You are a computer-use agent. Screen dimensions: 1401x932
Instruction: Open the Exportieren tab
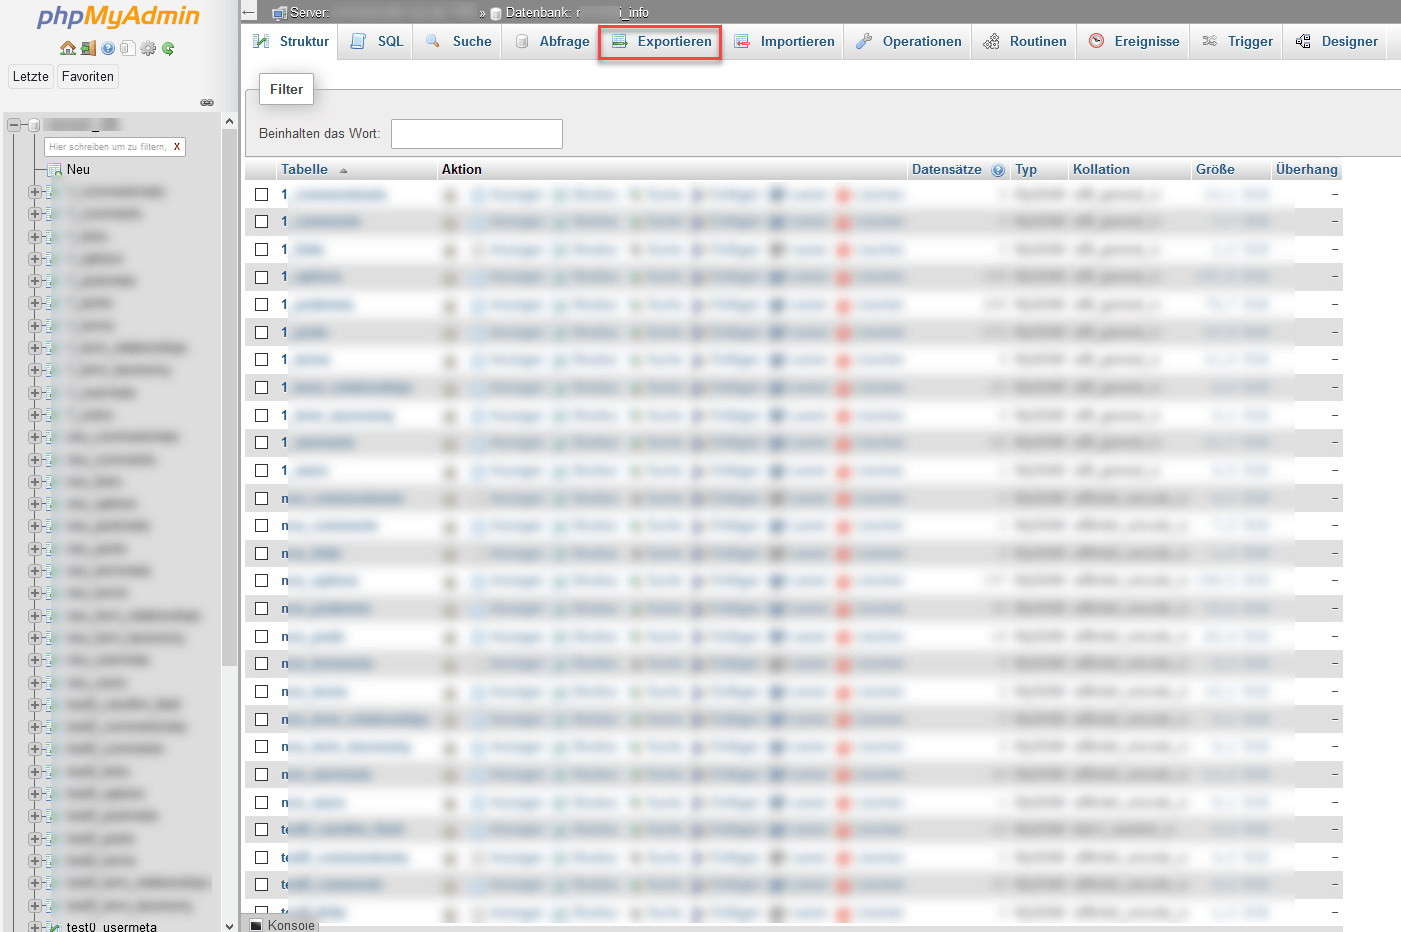point(660,42)
